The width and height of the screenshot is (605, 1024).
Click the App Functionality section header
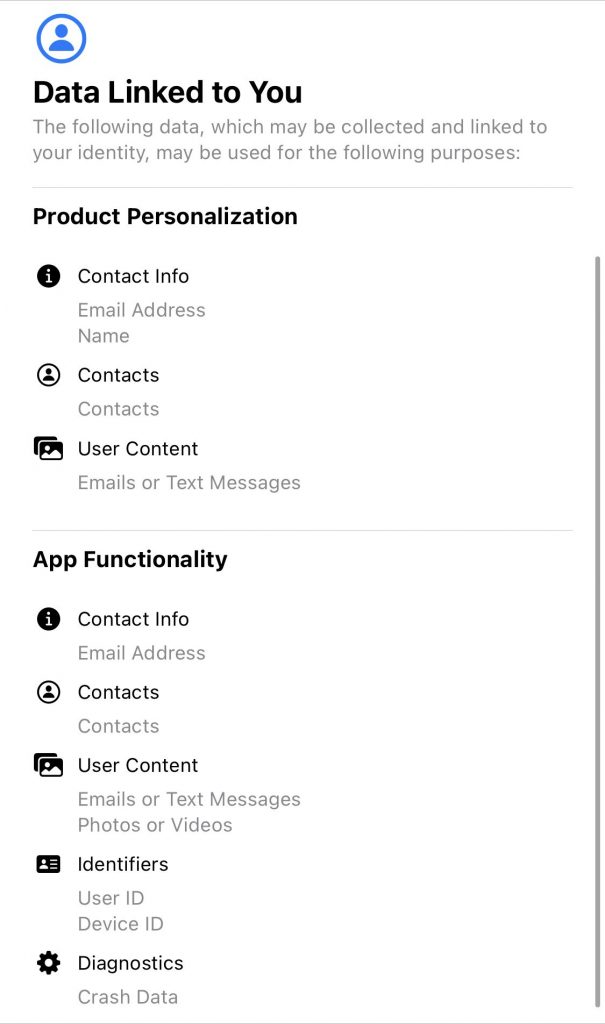(129, 559)
